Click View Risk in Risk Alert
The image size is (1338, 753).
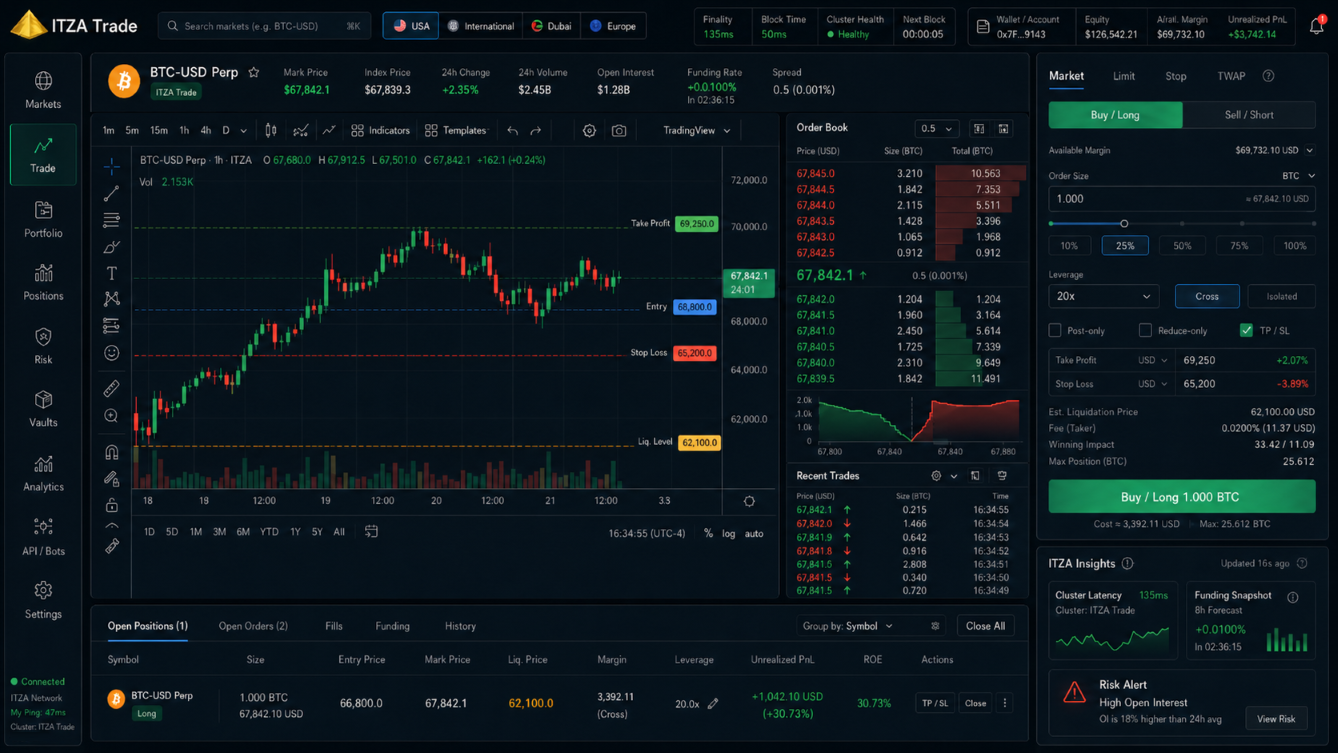coord(1276,719)
